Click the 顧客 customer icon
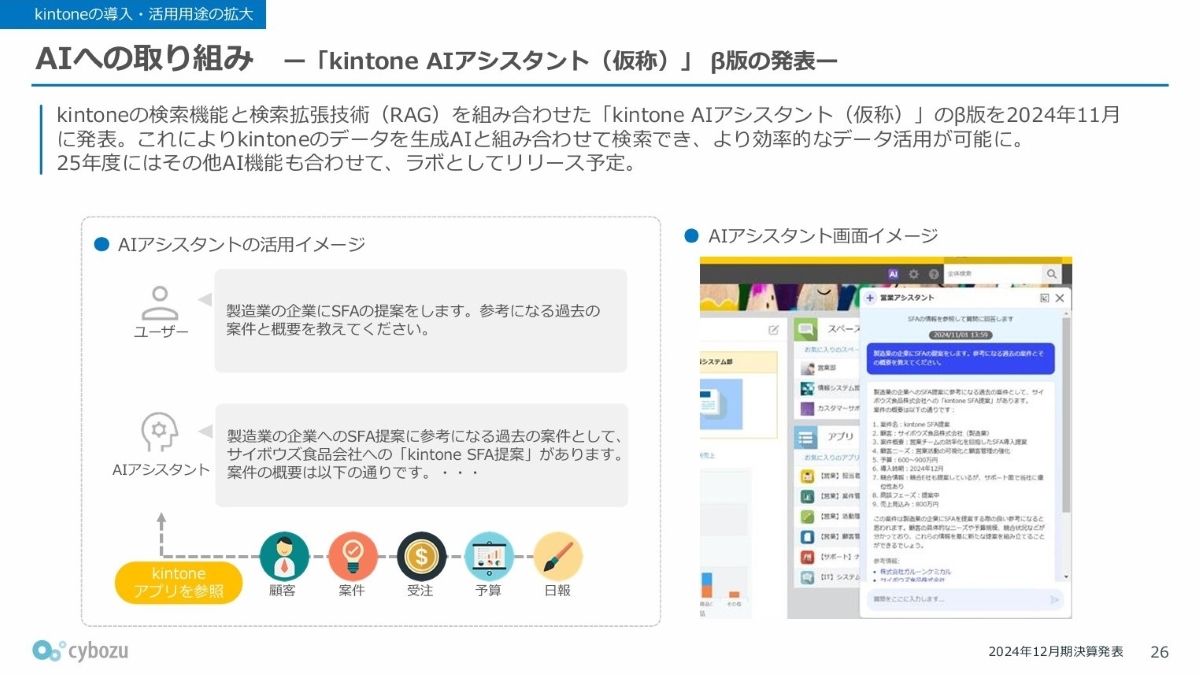1200x675 pixels. tap(284, 556)
